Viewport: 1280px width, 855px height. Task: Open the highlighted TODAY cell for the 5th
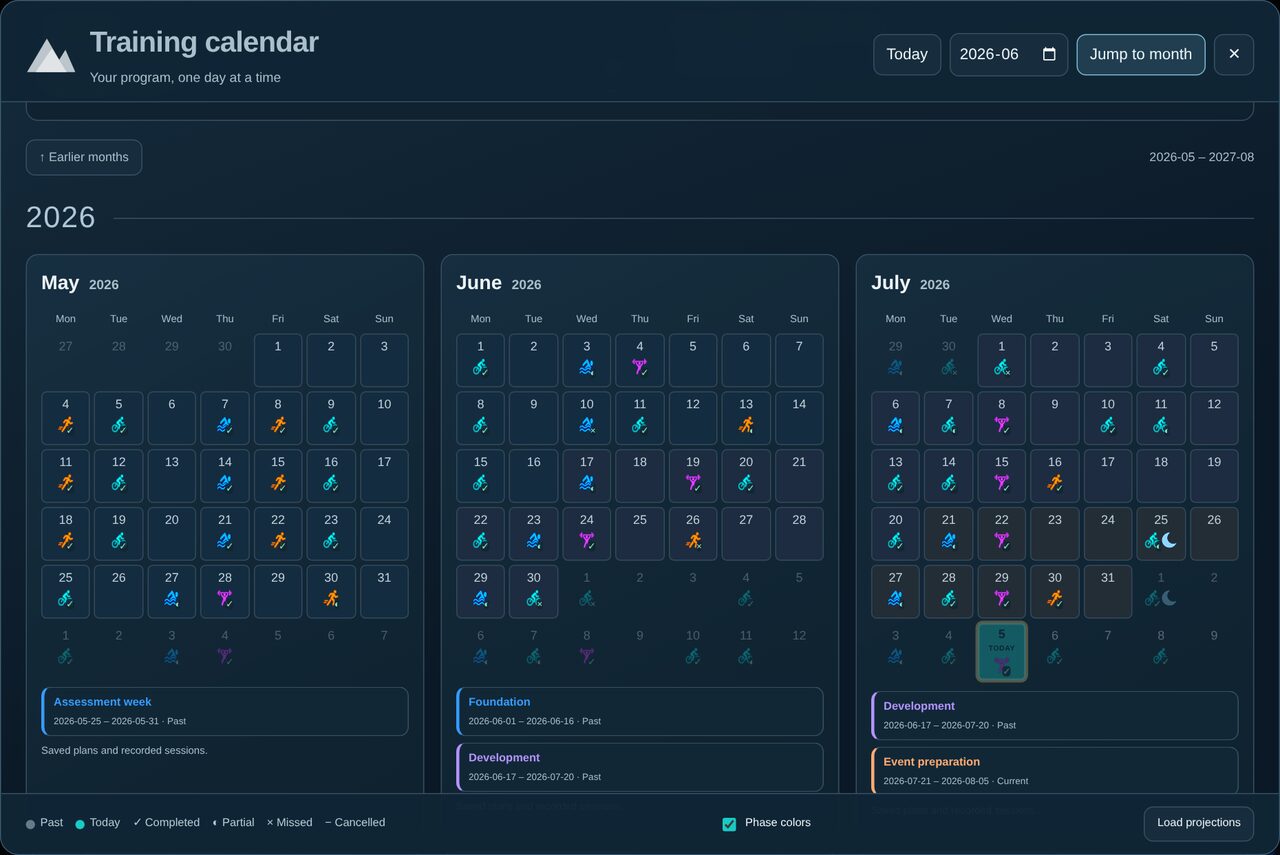[x=1001, y=652]
